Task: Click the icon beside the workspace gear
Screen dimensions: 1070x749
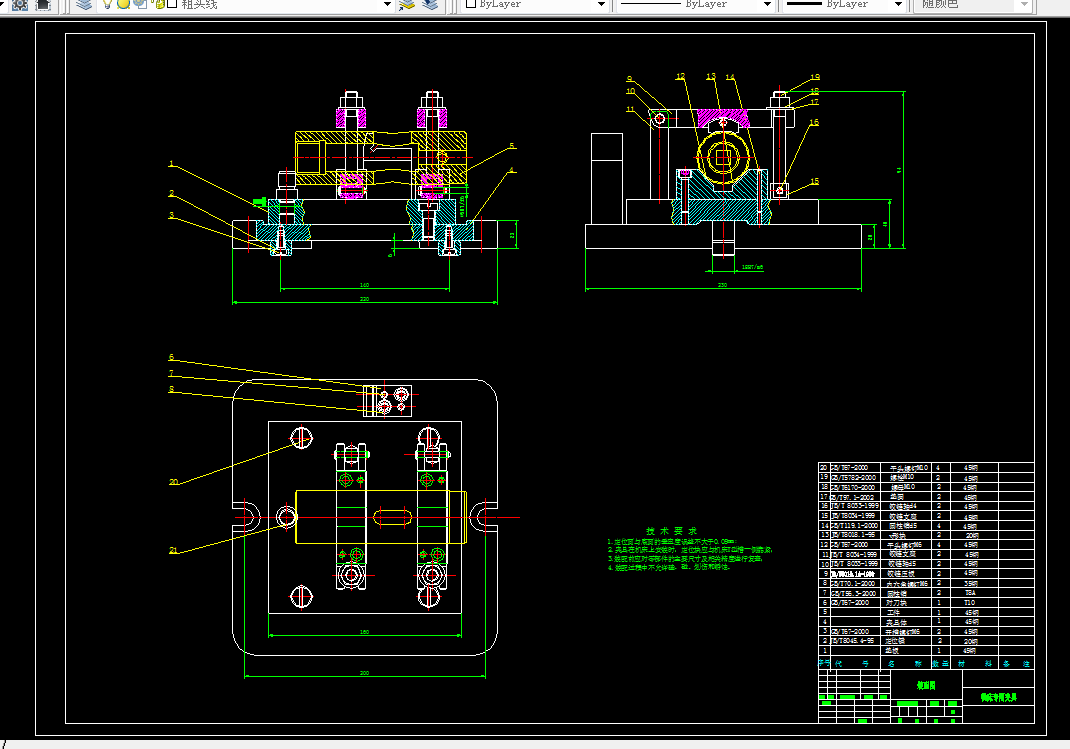Action: 43,5
